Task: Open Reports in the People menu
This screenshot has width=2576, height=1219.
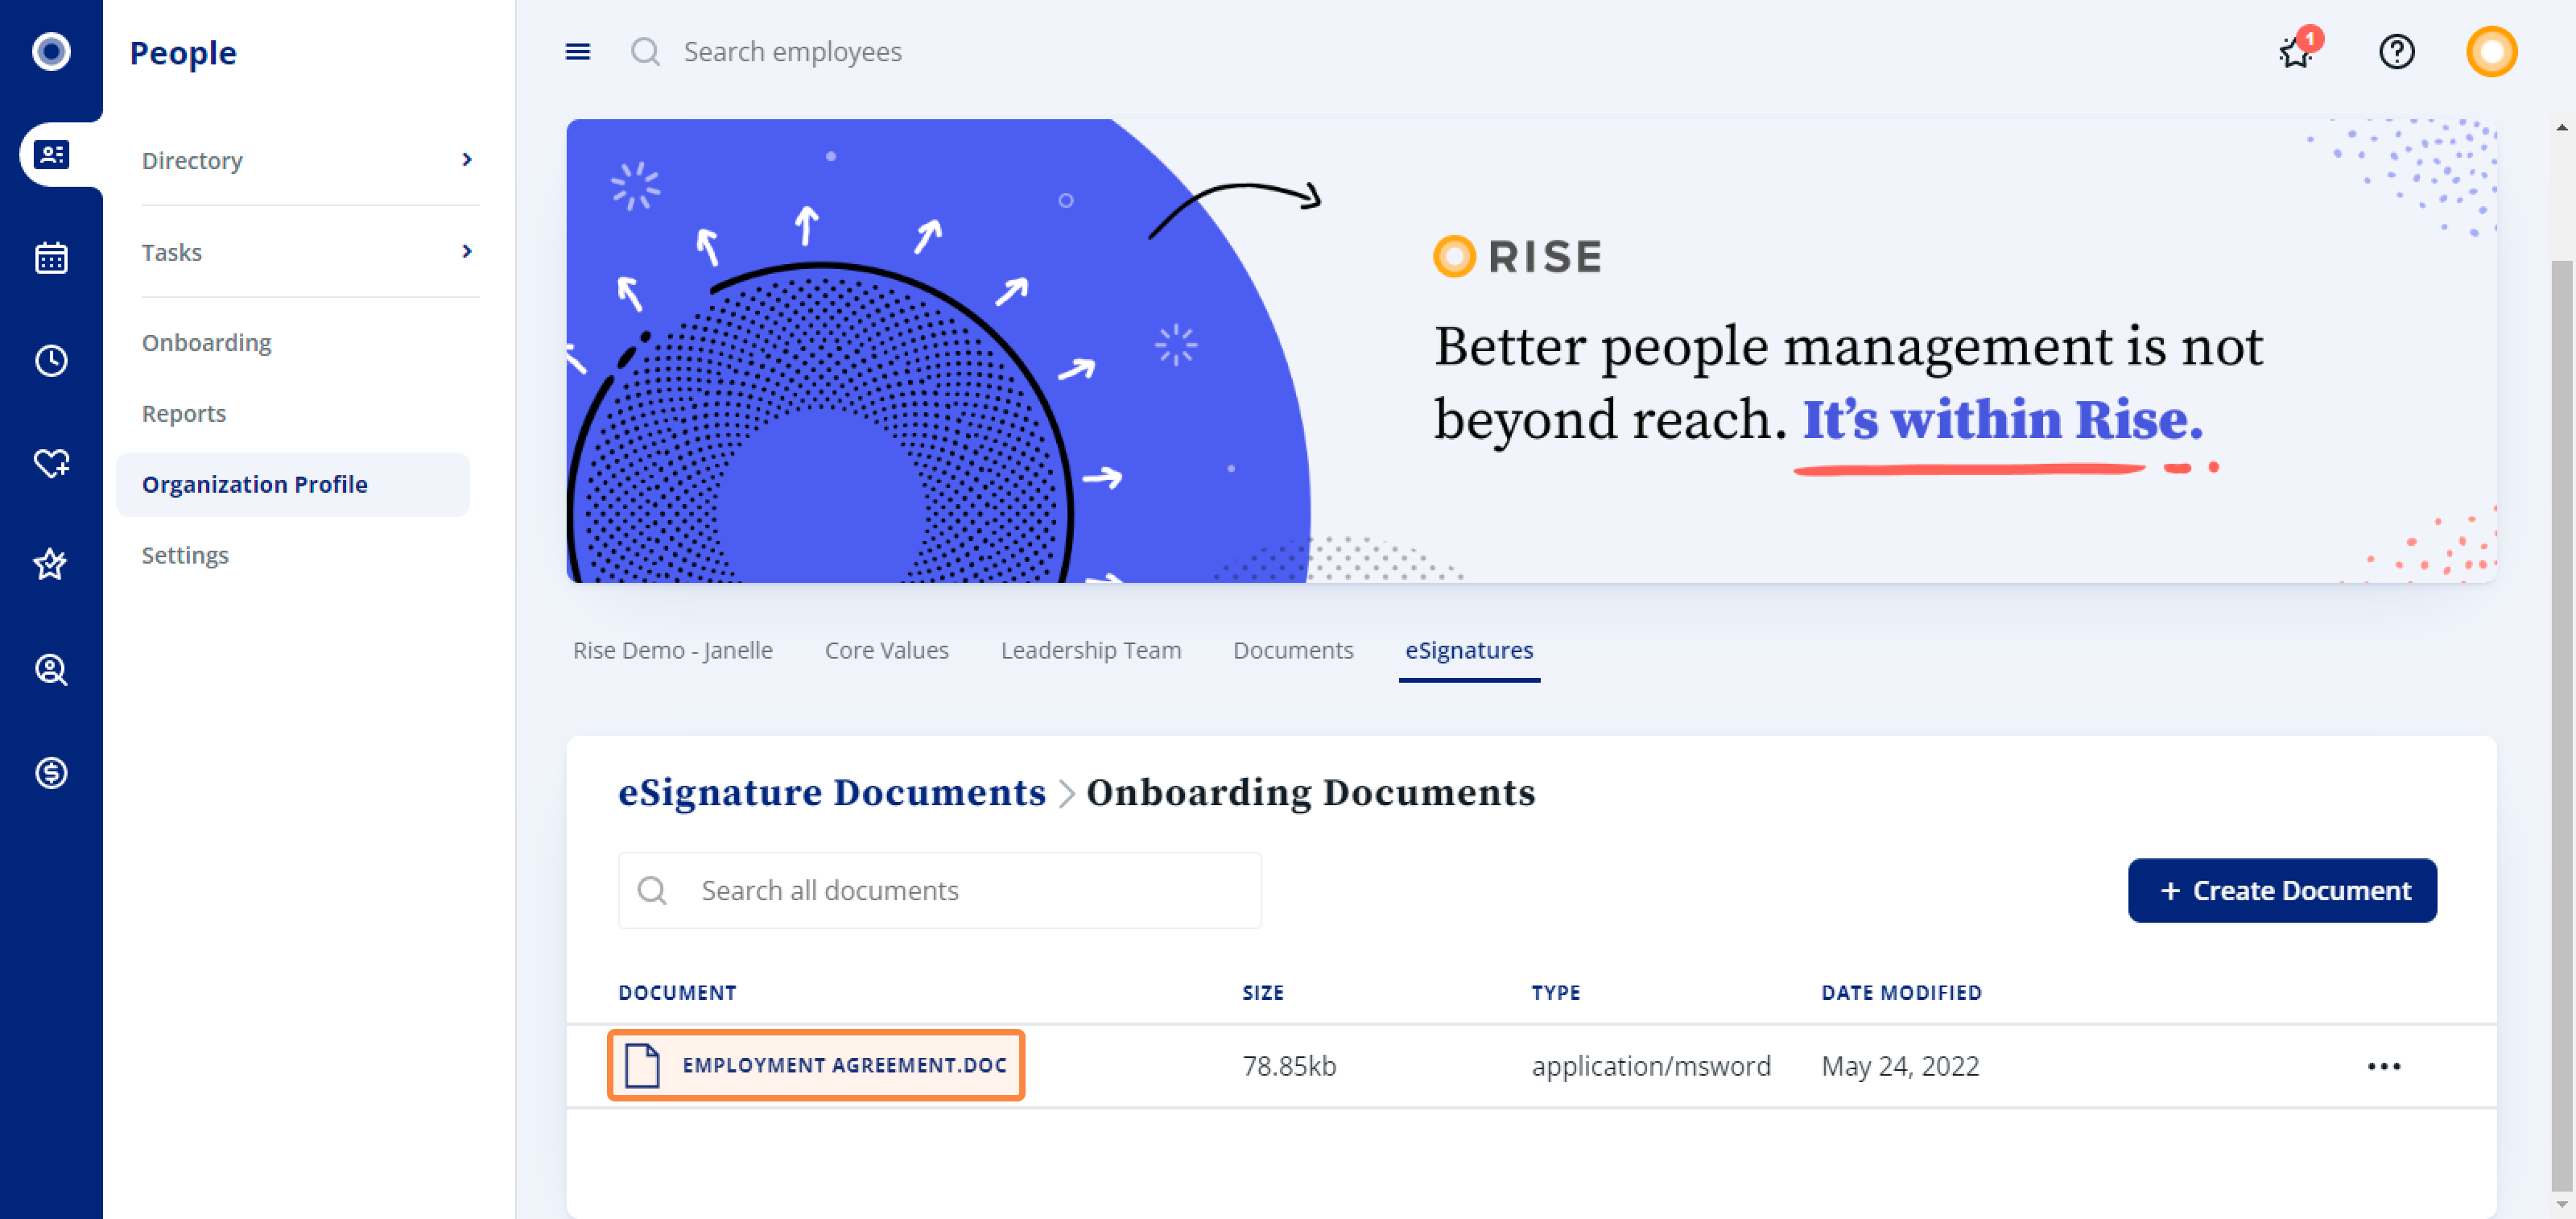Action: click(x=184, y=413)
